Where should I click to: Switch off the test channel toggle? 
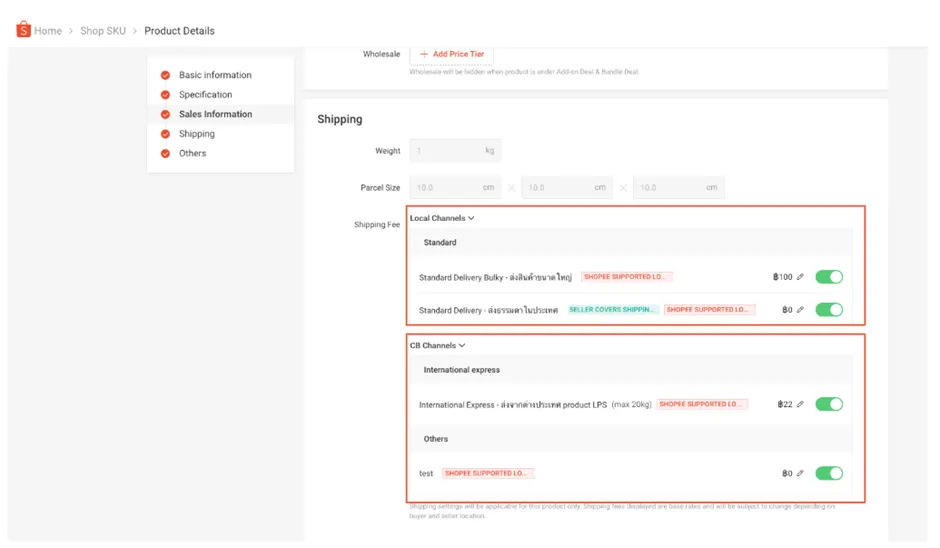[x=829, y=473]
